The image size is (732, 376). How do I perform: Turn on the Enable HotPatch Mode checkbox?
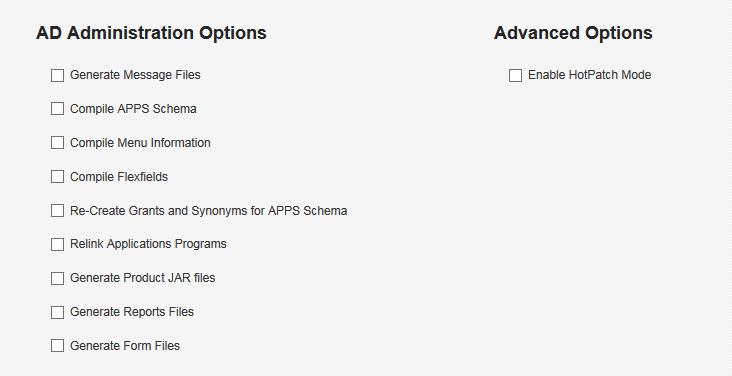click(515, 75)
